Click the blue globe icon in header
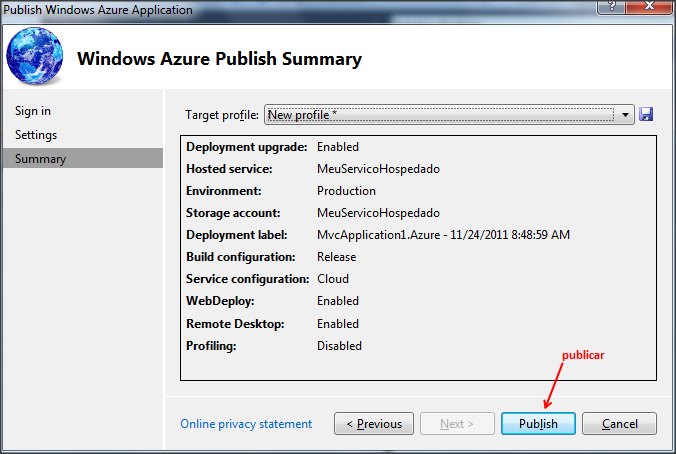The width and height of the screenshot is (676, 454). pos(34,55)
